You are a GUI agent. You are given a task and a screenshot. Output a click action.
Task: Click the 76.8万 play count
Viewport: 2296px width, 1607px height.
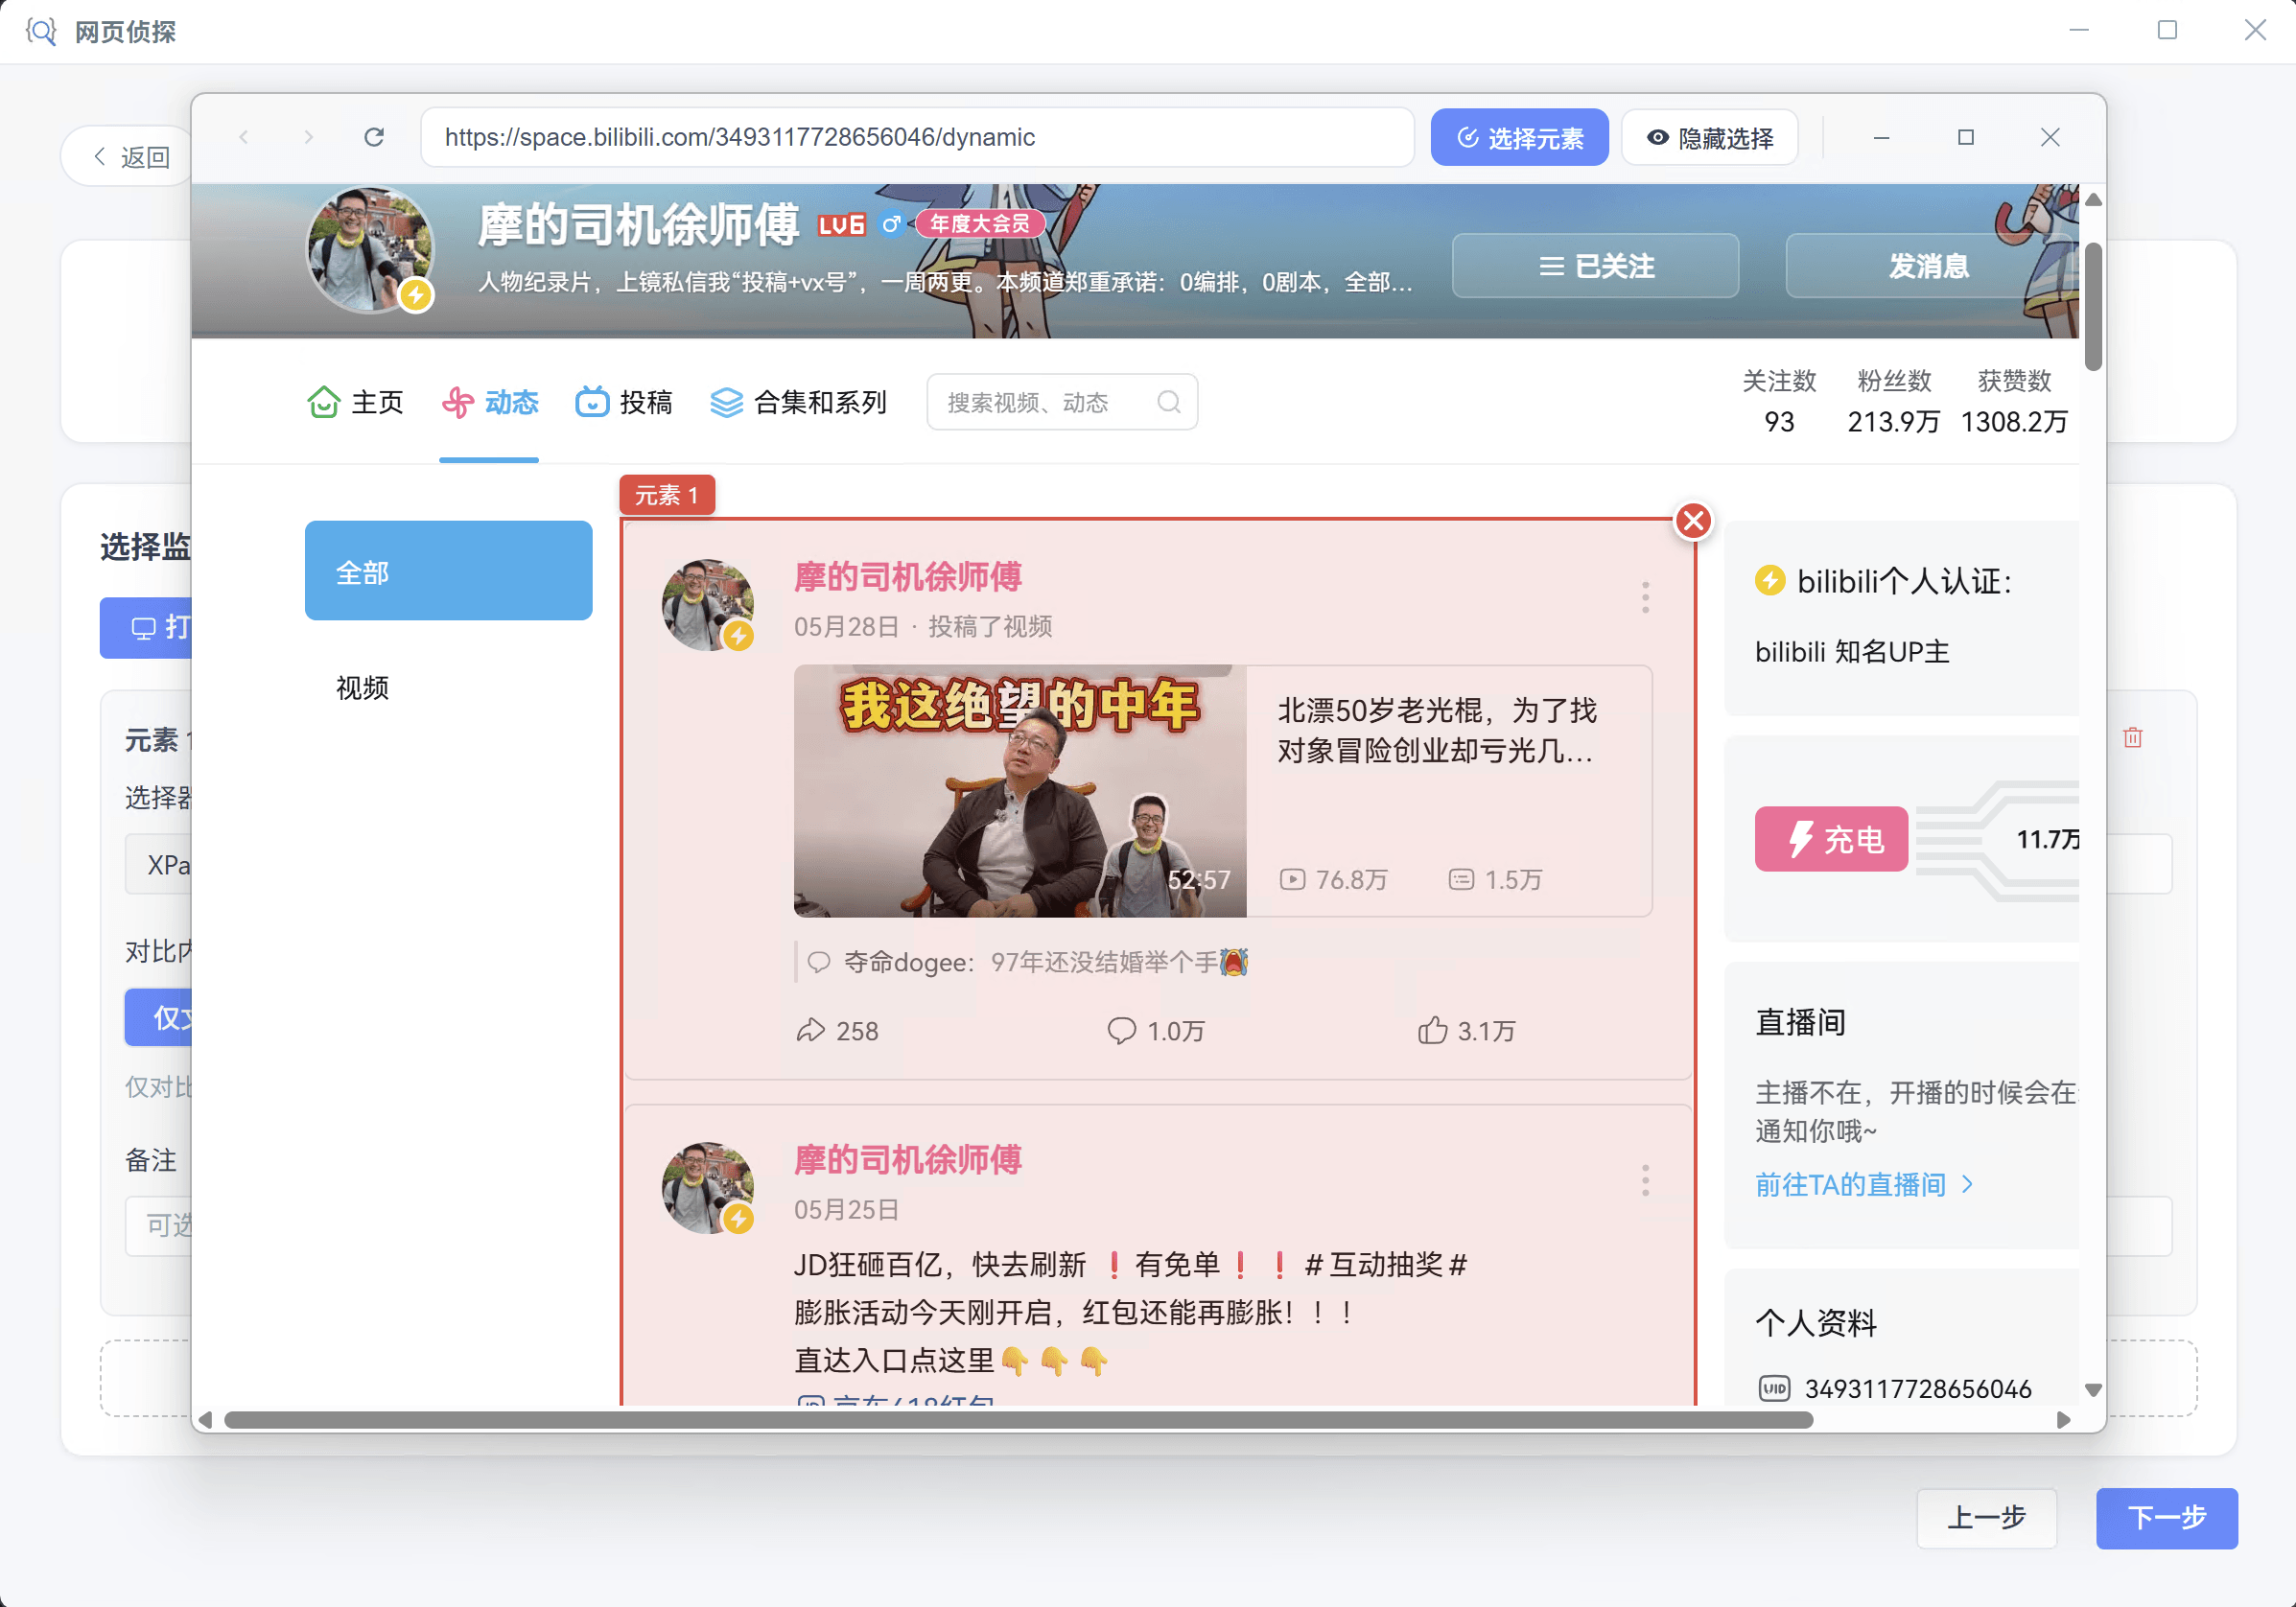[x=1333, y=879]
